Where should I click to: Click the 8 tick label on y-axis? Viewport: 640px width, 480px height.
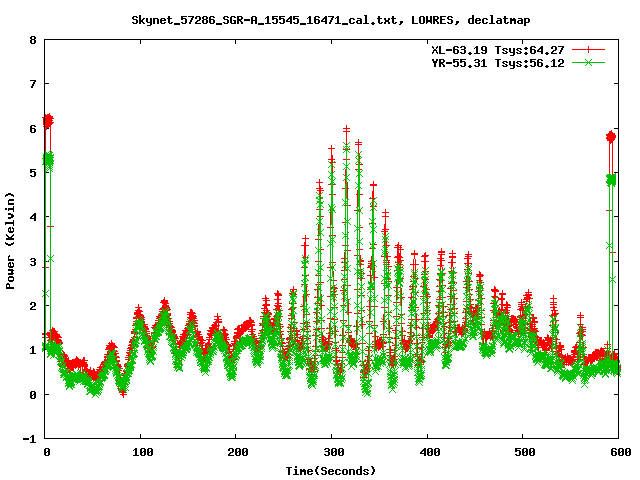[33, 41]
